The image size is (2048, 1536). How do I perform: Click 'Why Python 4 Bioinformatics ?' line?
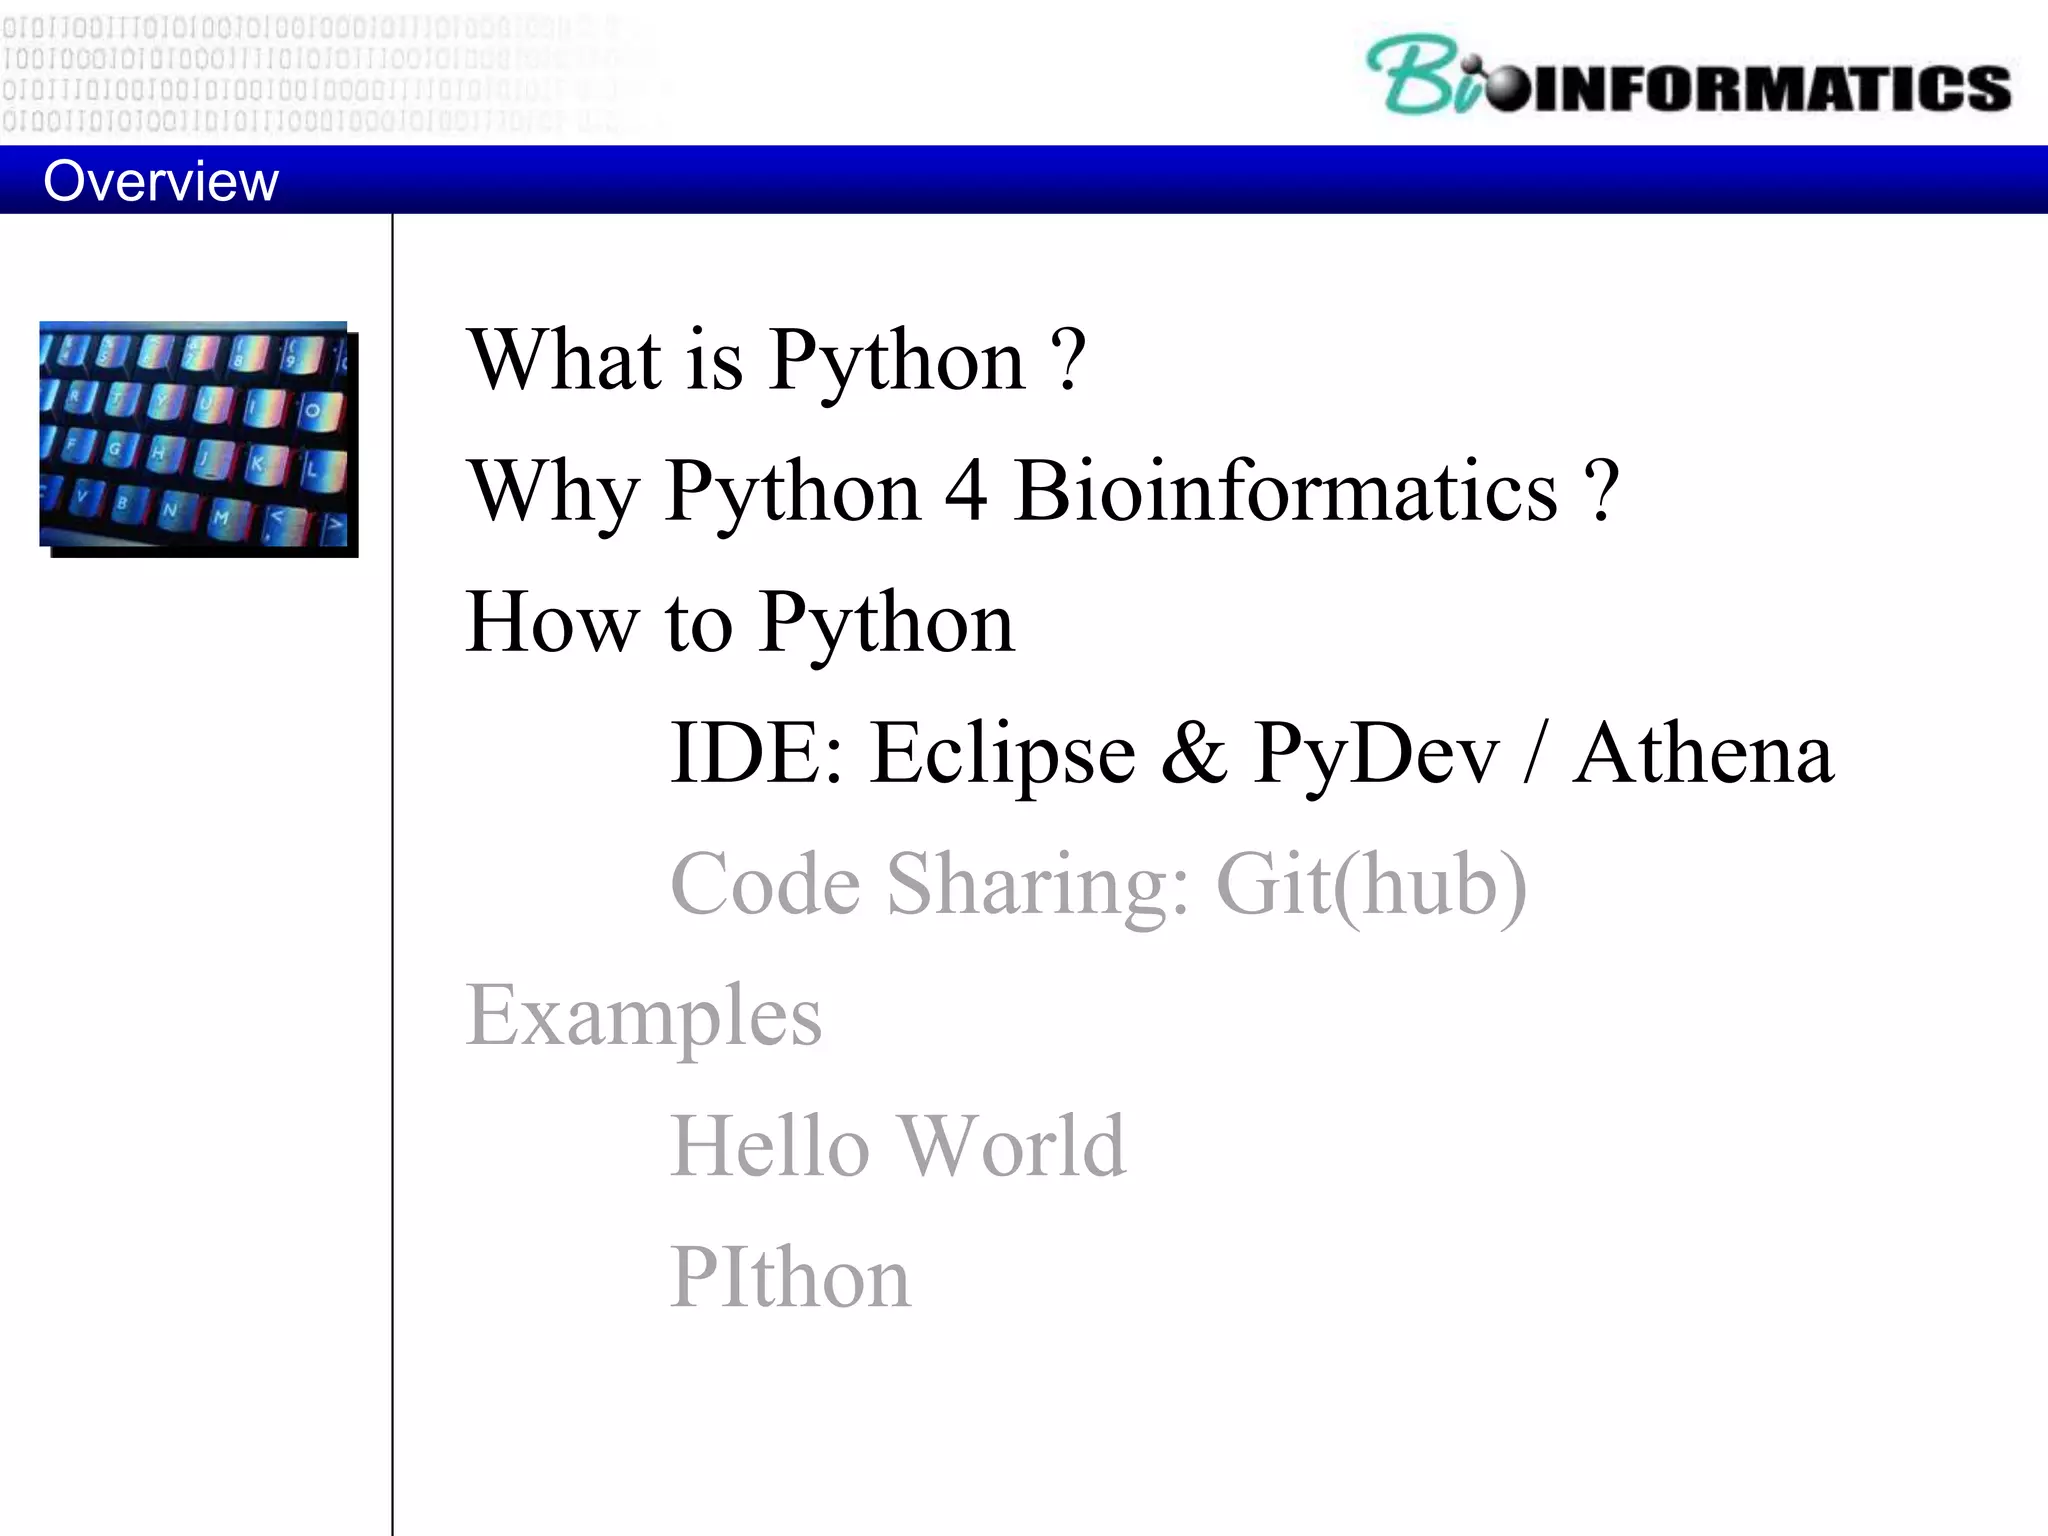(x=1043, y=494)
